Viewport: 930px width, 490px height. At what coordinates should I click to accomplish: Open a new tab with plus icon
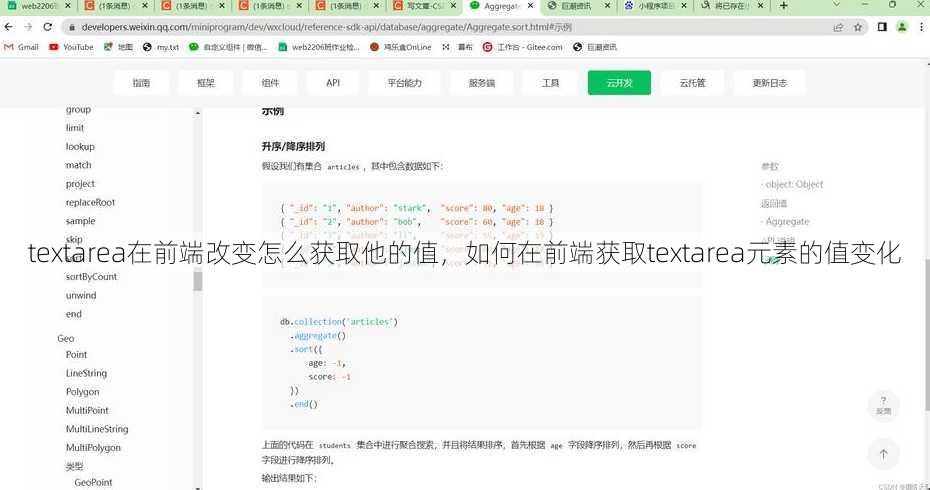click(784, 6)
